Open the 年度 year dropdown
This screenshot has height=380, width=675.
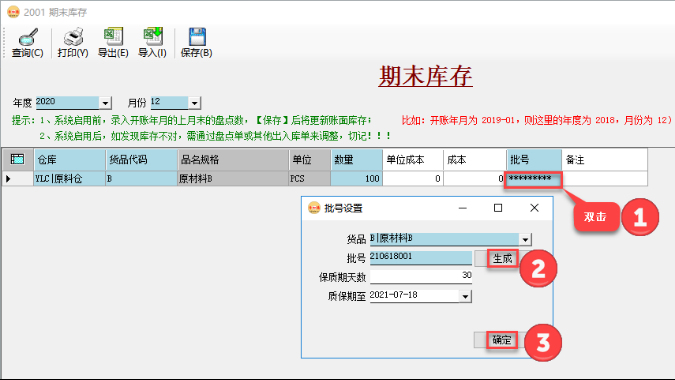[105, 103]
